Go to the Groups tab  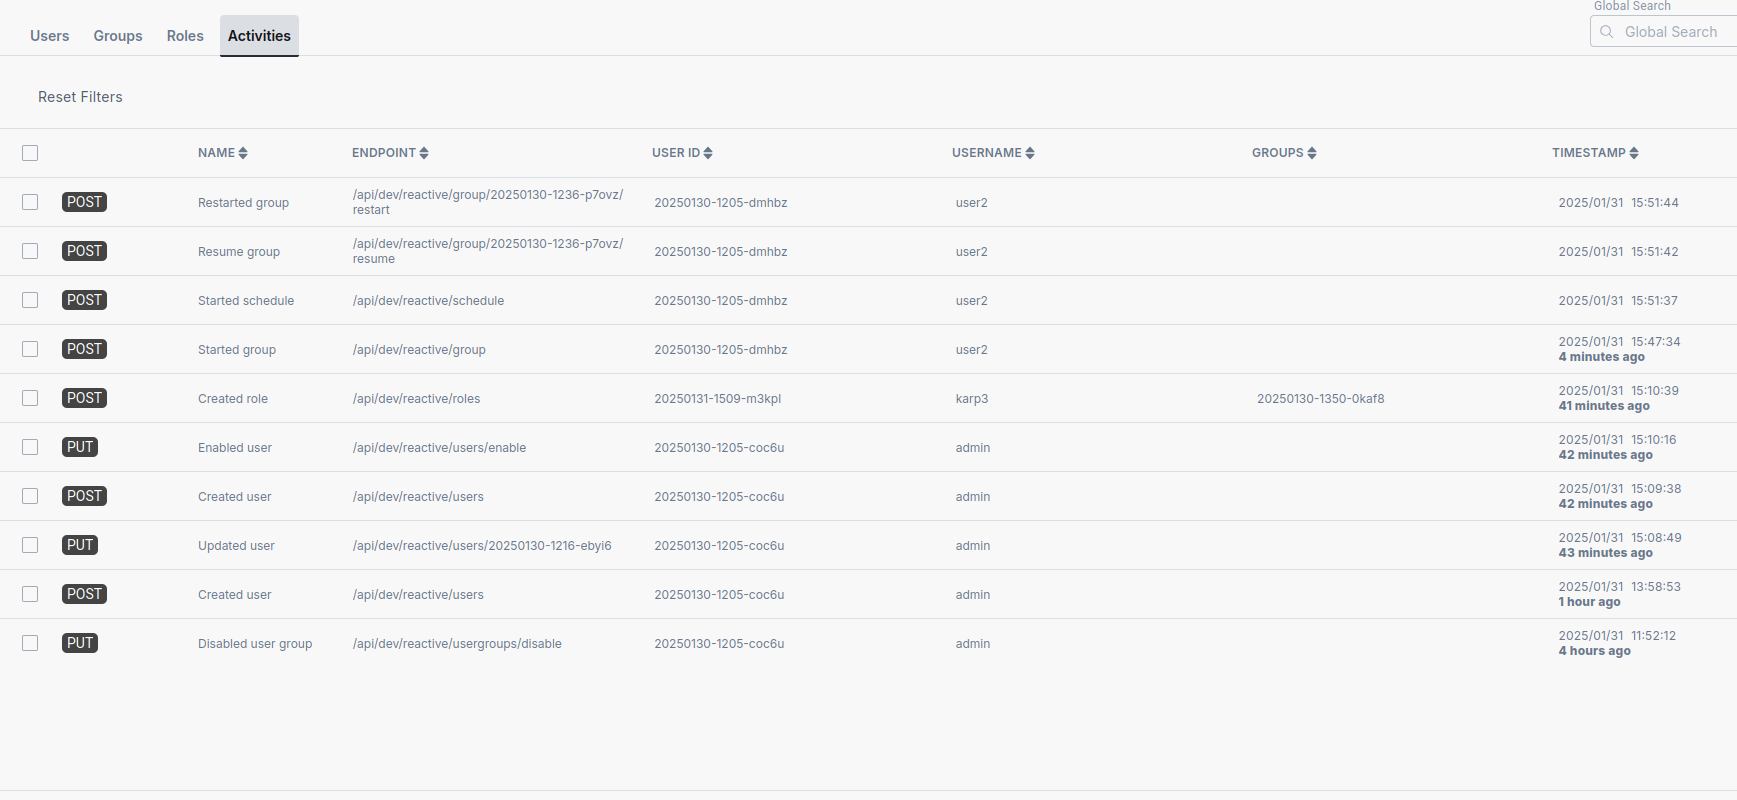click(118, 36)
